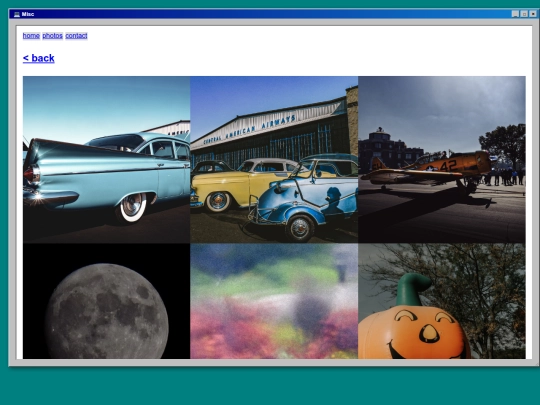Open the Central American Airways hangar photo
Screen dimensions: 540x405
click(x=274, y=159)
